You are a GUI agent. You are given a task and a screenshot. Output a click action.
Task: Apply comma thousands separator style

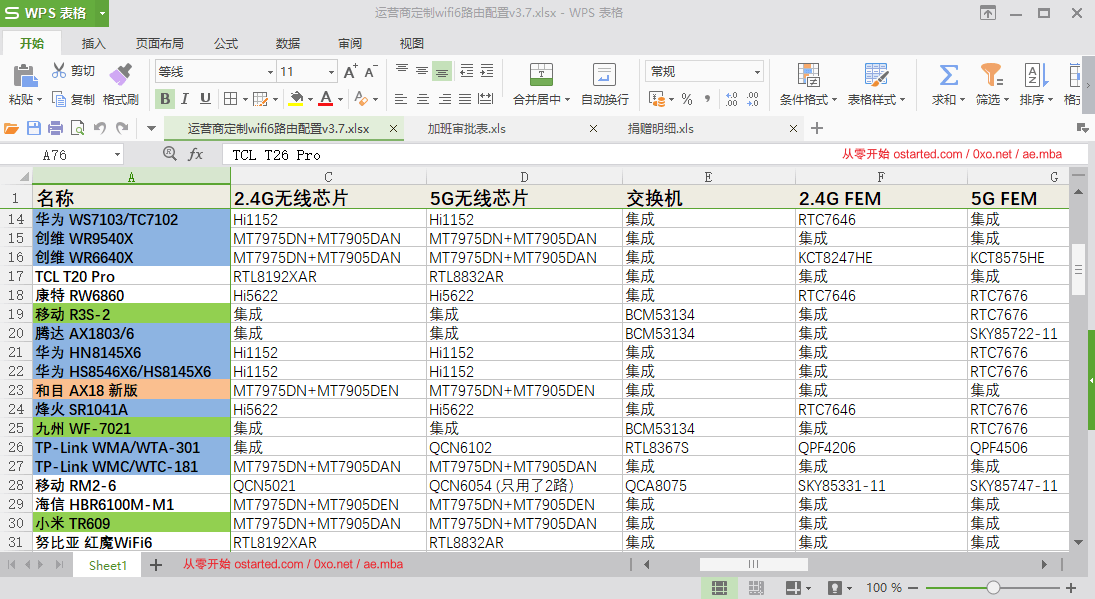click(x=707, y=99)
